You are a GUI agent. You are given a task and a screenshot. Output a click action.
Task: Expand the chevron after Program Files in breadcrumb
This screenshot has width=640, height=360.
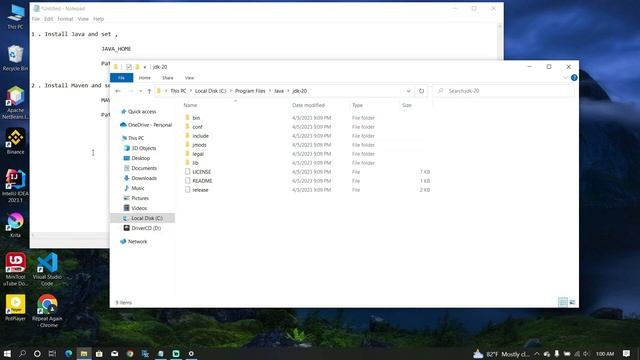click(x=270, y=91)
